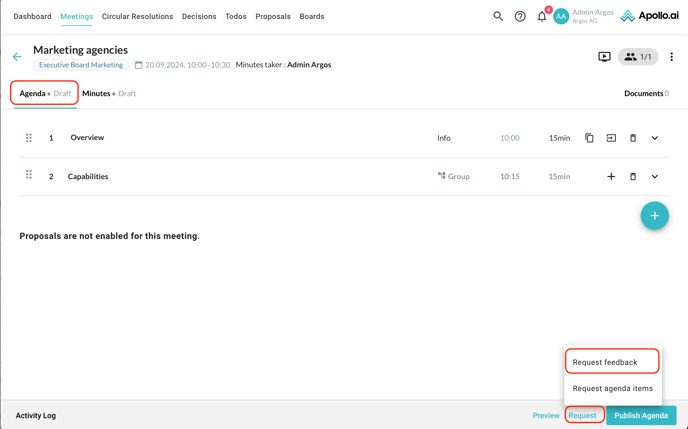
Task: Choose Request agenda items option
Action: pos(612,388)
